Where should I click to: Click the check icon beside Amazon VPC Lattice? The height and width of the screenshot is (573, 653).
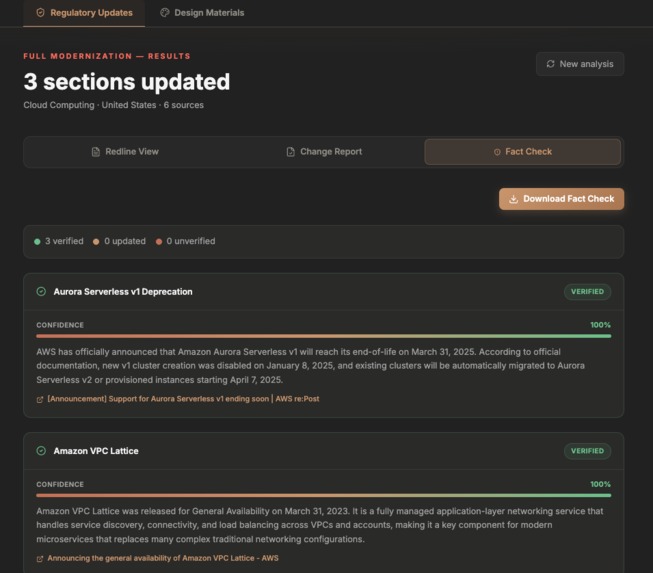point(41,451)
